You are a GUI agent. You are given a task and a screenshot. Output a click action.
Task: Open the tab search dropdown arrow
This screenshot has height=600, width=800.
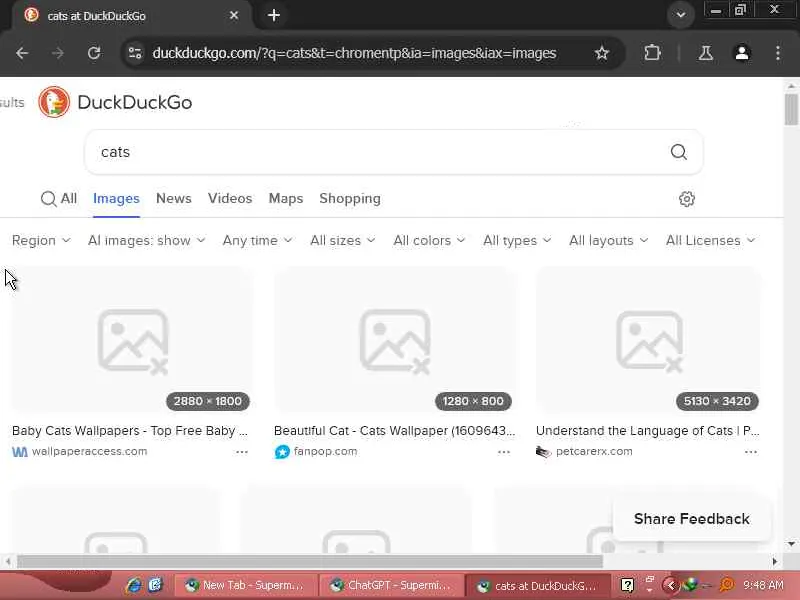681,15
